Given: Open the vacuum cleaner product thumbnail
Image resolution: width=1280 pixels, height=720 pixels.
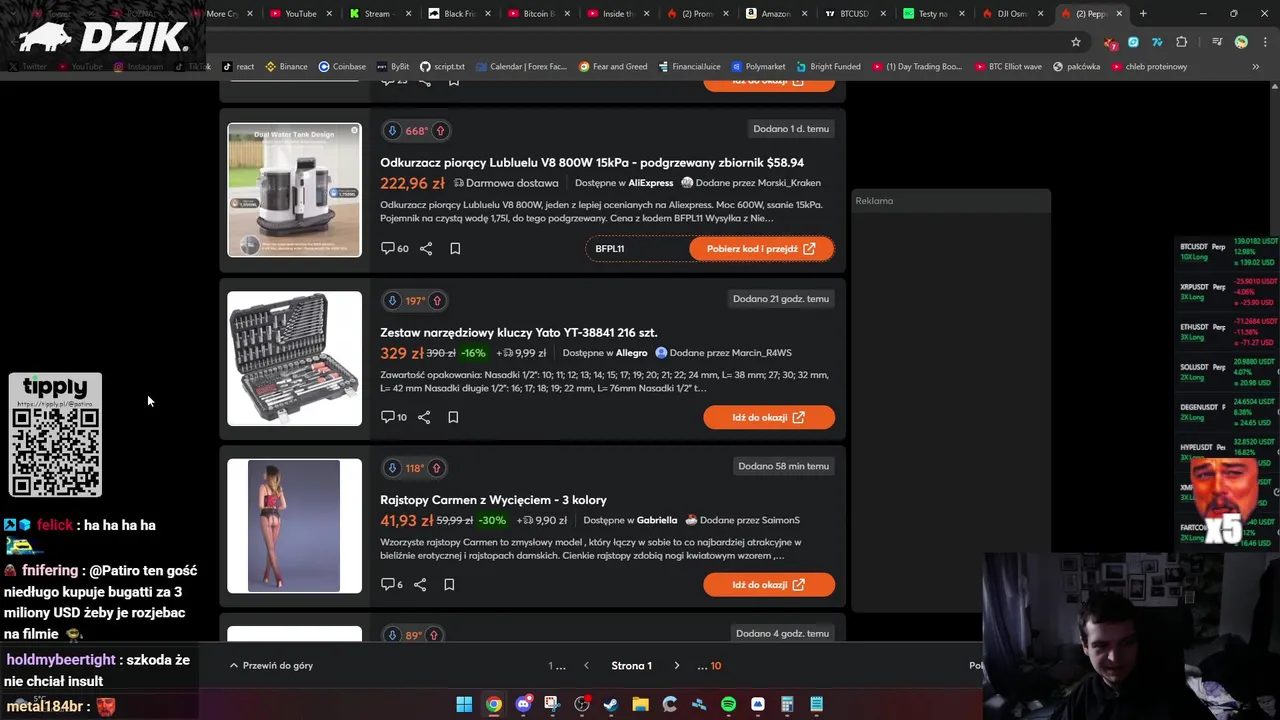Looking at the screenshot, I should [x=294, y=190].
